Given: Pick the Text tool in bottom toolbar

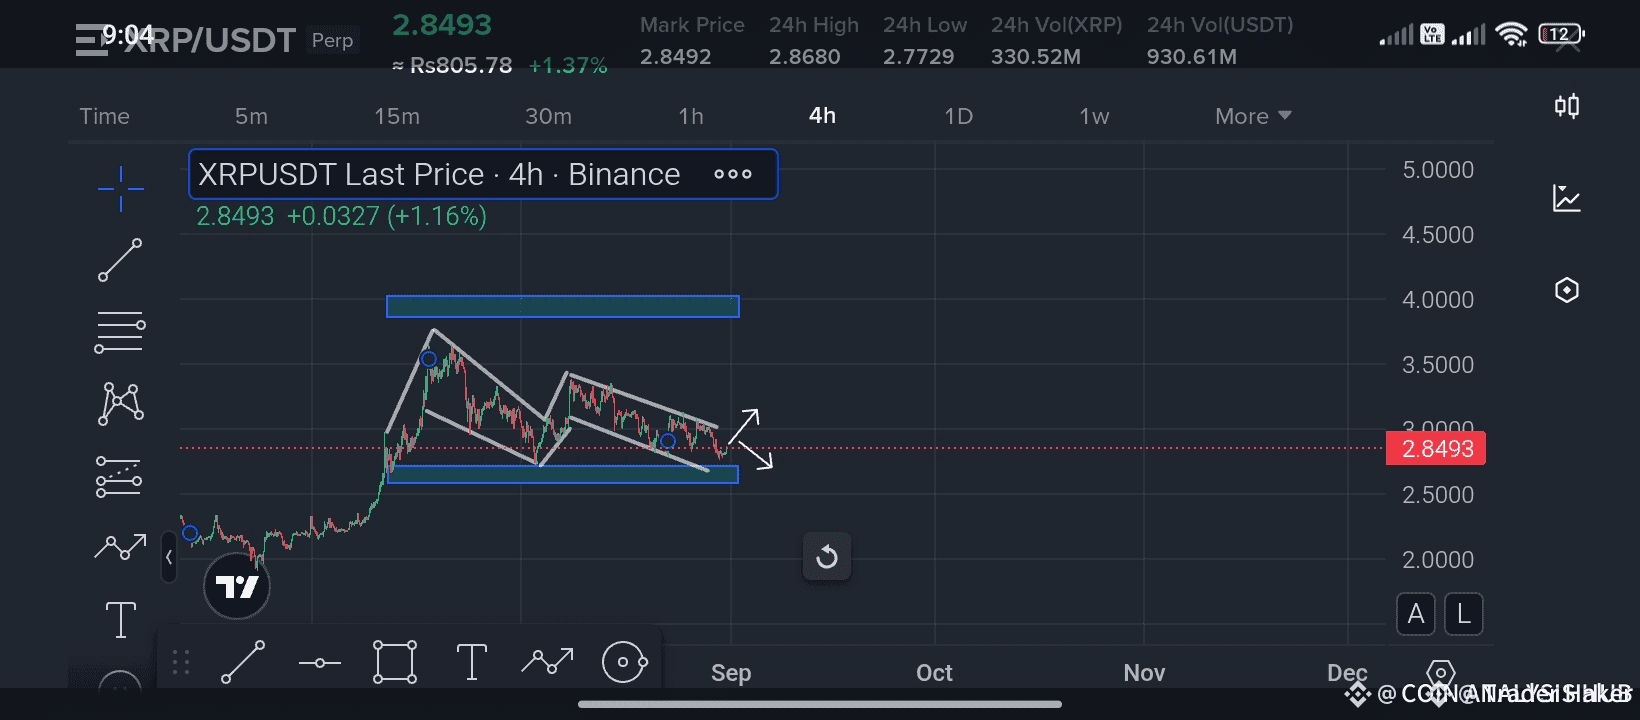Looking at the screenshot, I should 472,662.
